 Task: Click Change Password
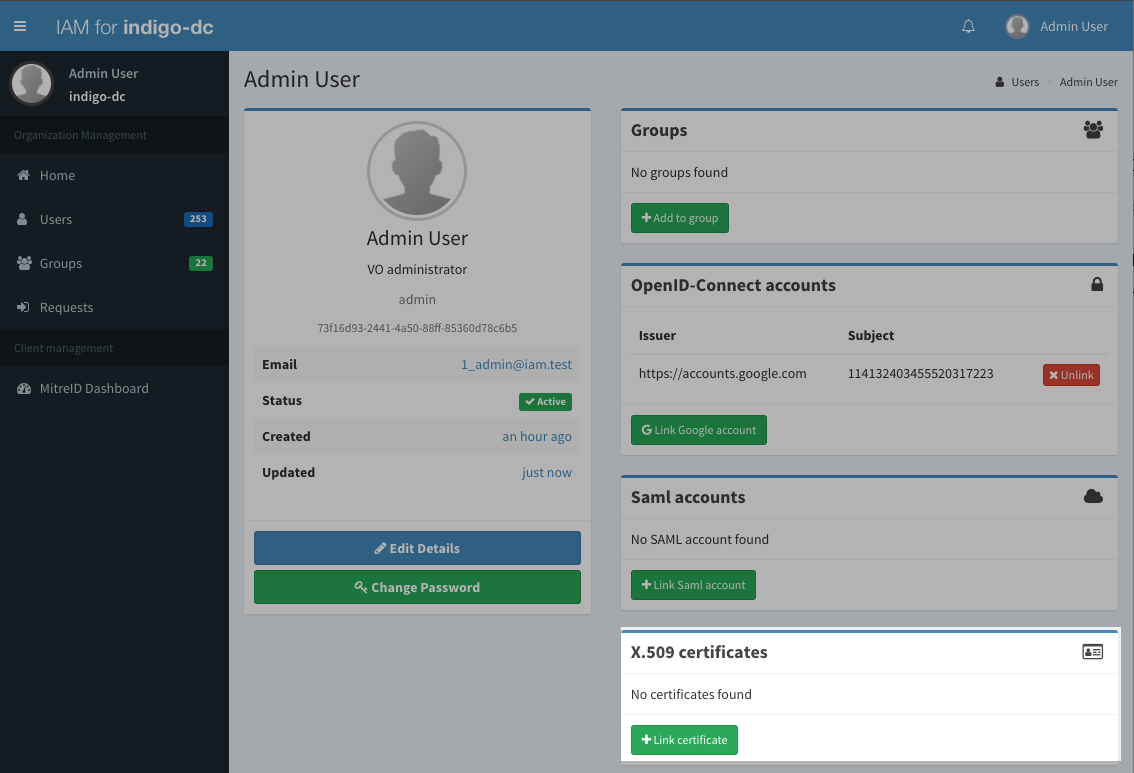(417, 587)
